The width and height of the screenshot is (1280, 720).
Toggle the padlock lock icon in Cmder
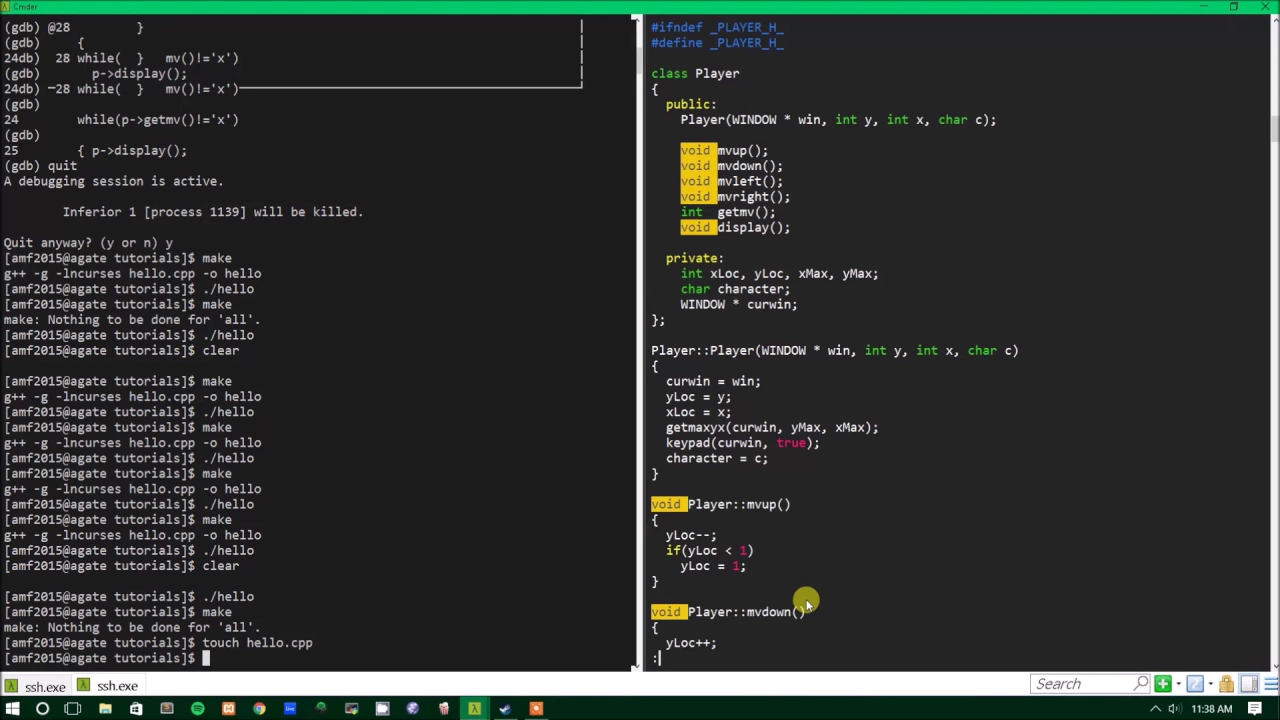click(1226, 684)
